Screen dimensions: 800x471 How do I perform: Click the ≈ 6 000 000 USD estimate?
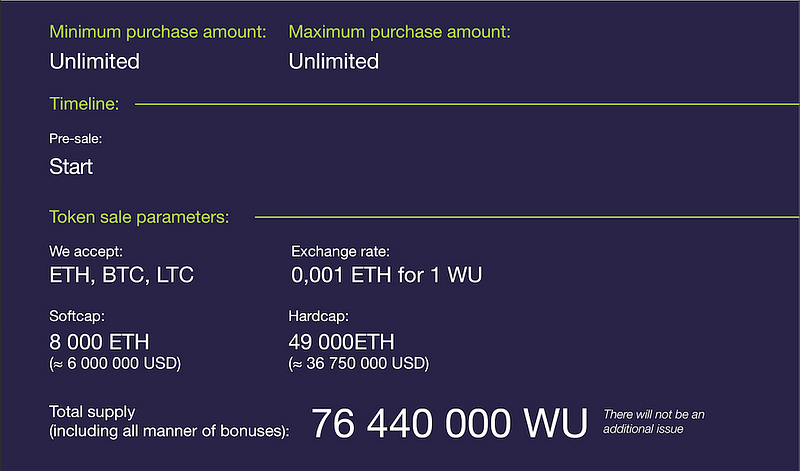pos(115,364)
